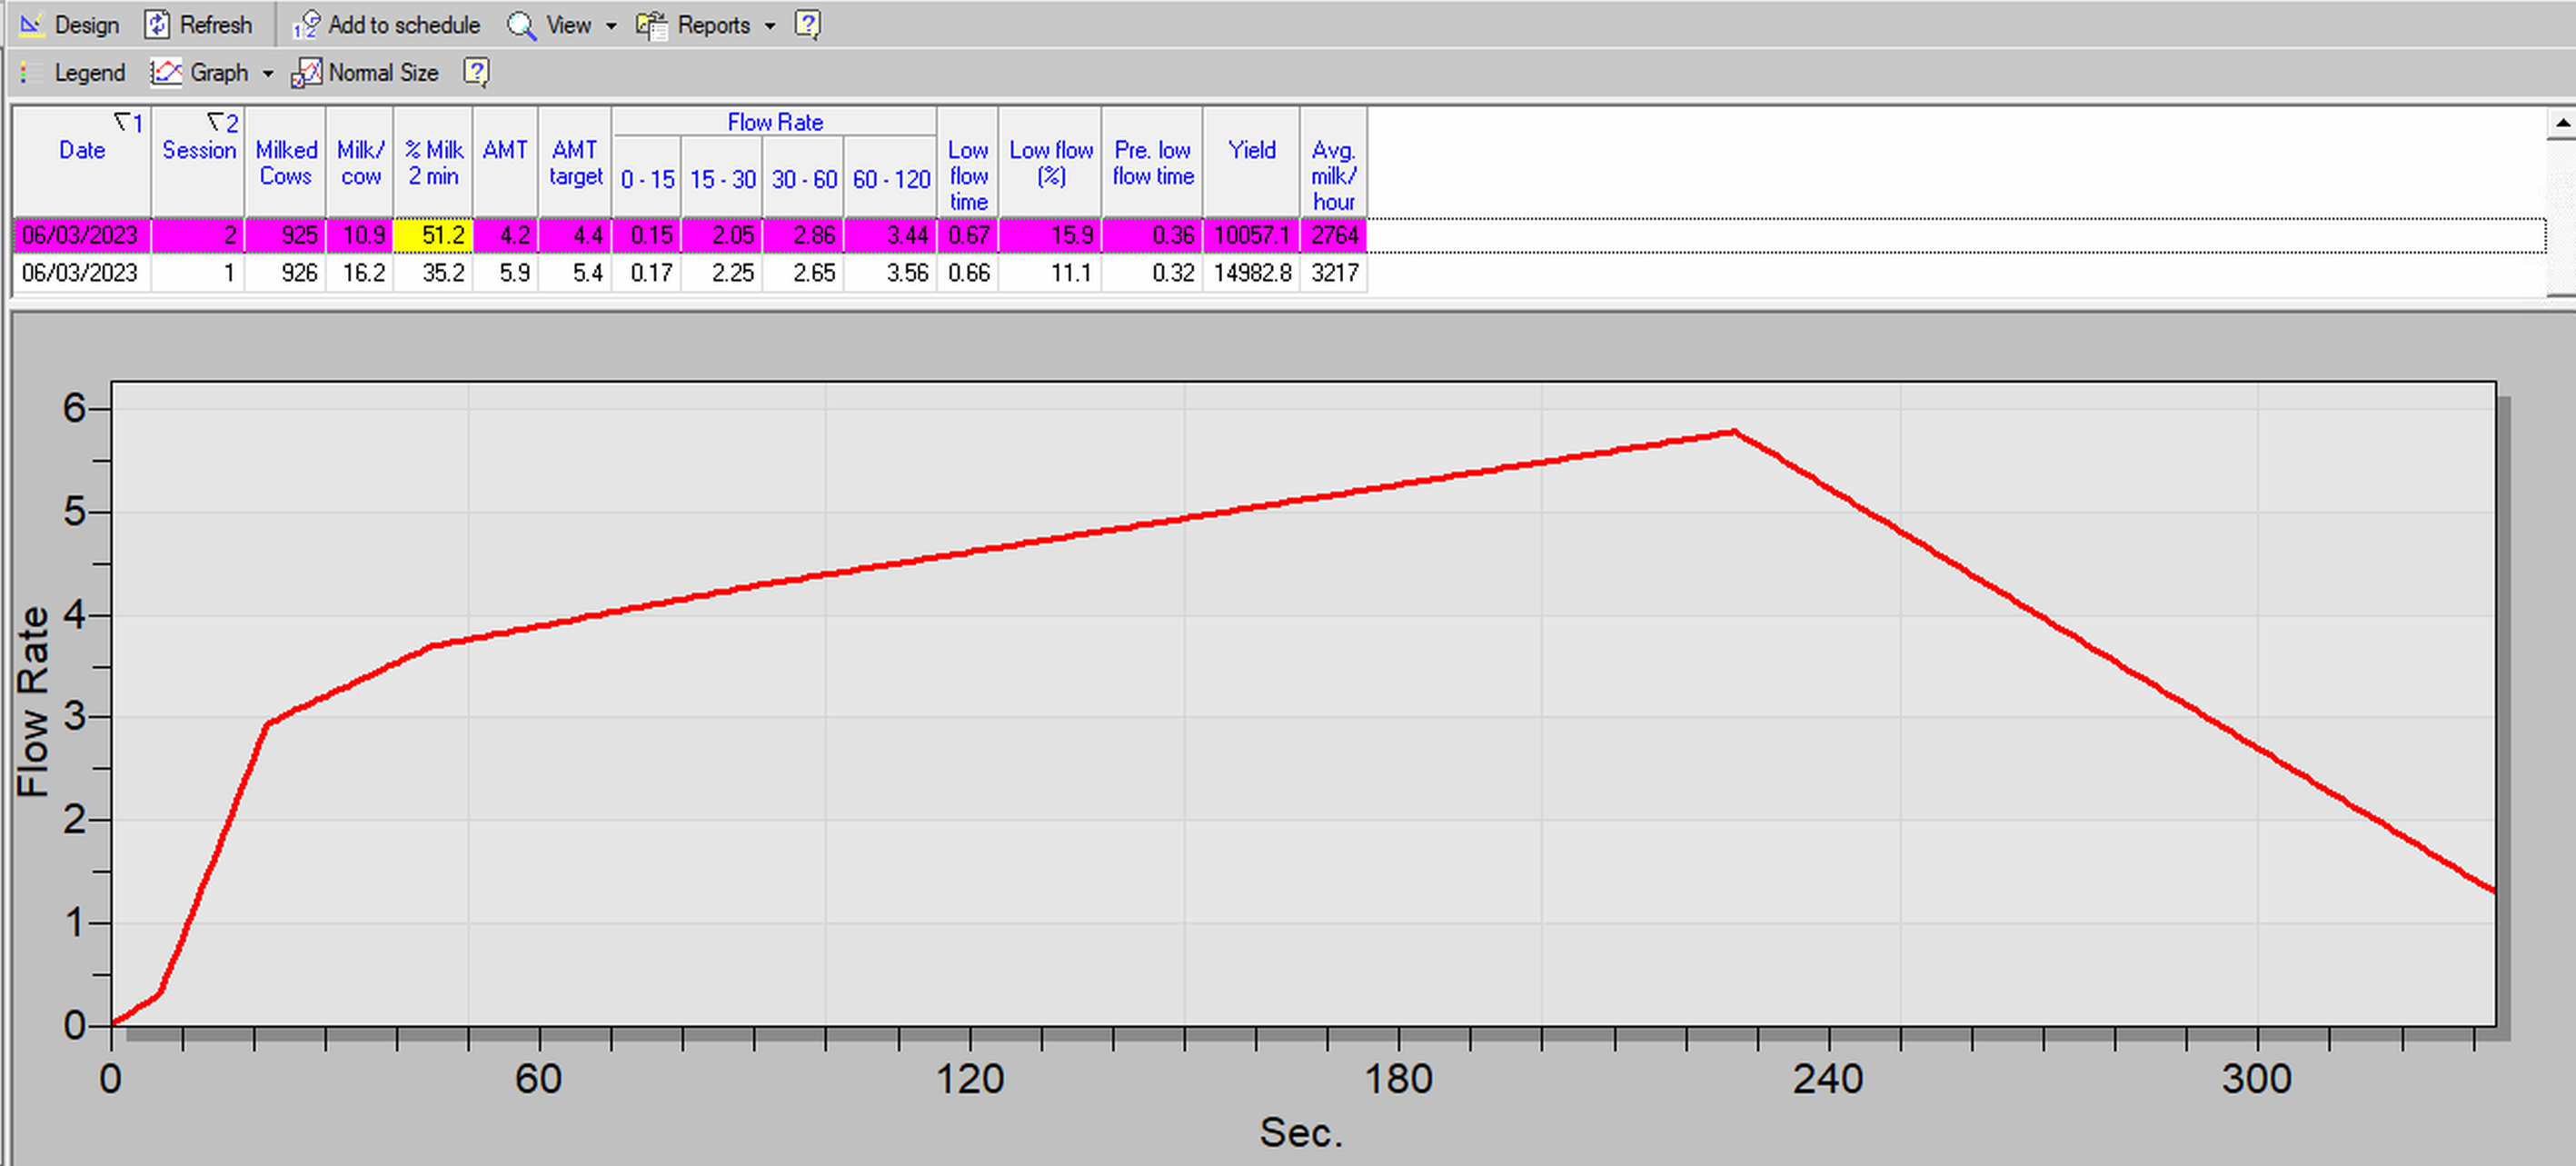
Task: Click the Add to schedule icon
Action: click(305, 25)
